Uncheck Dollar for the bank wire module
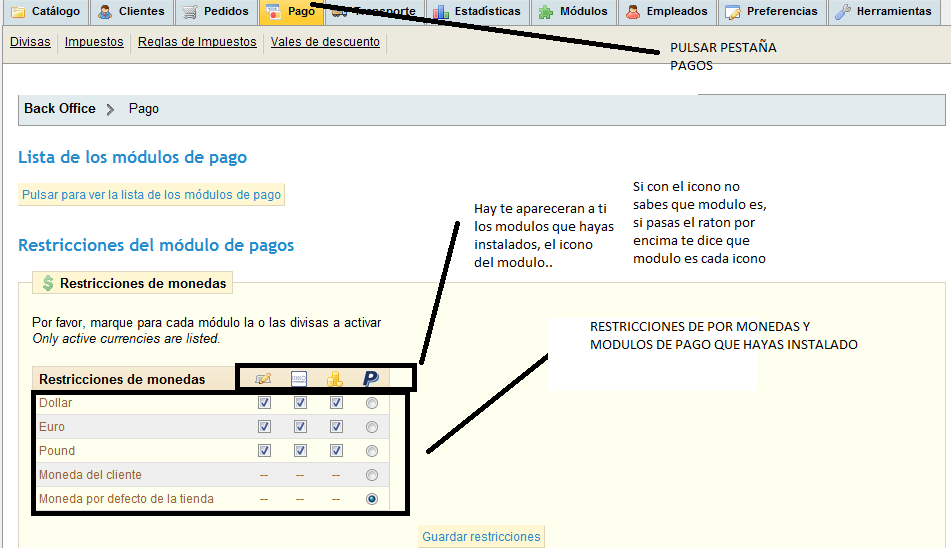The height and width of the screenshot is (548, 951). 300,403
